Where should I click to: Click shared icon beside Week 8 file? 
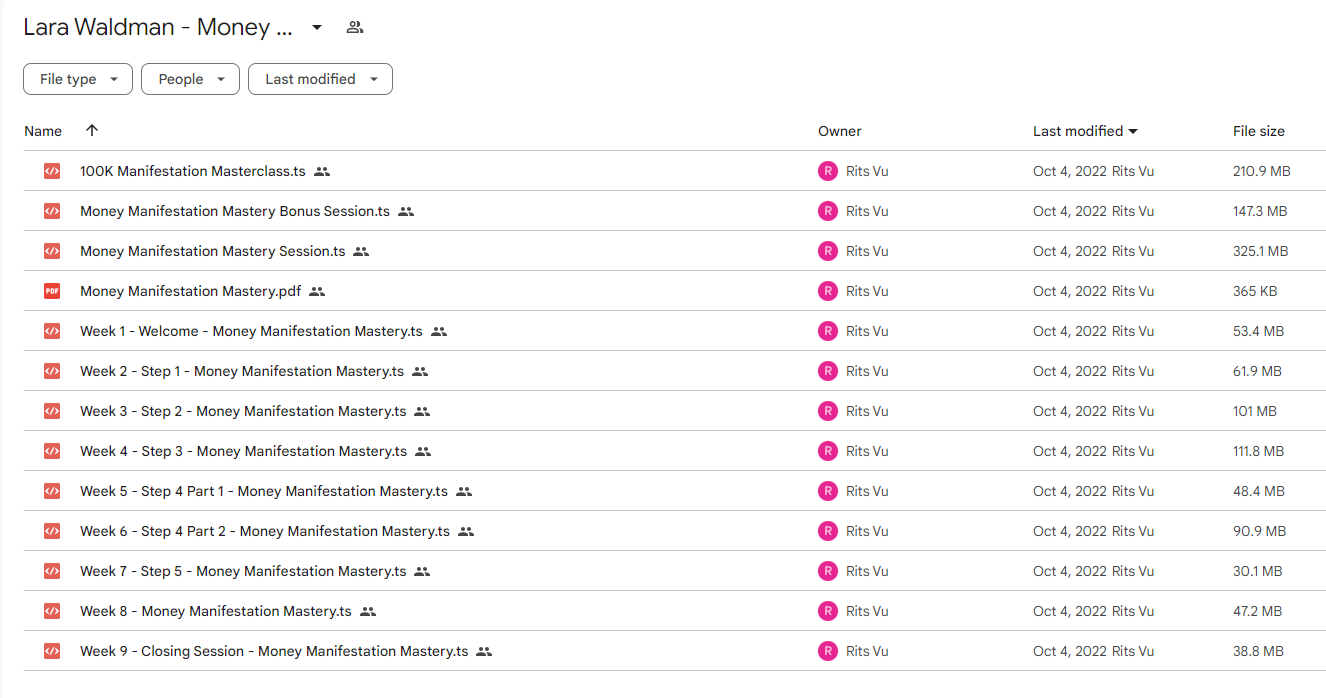(x=368, y=611)
